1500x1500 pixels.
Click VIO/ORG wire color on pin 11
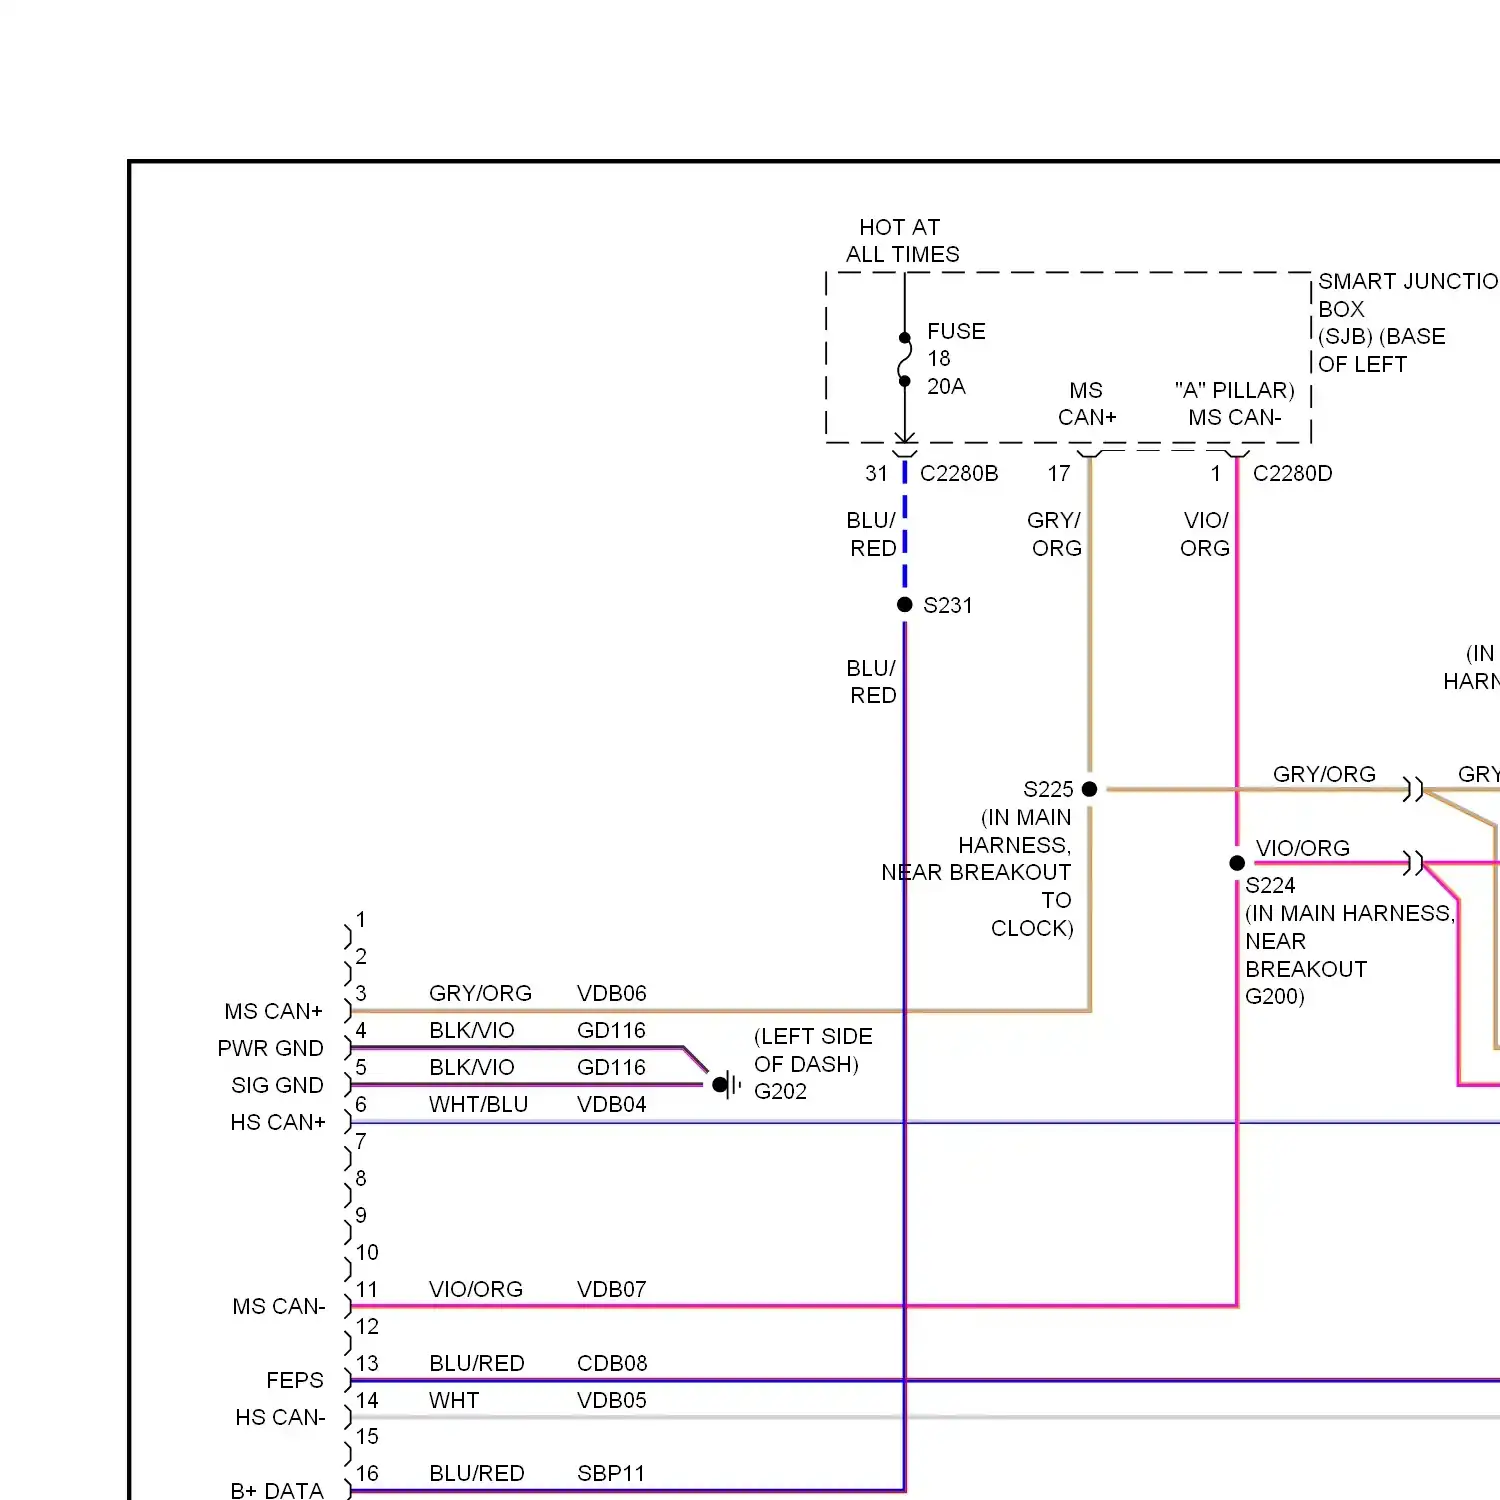coord(476,1289)
